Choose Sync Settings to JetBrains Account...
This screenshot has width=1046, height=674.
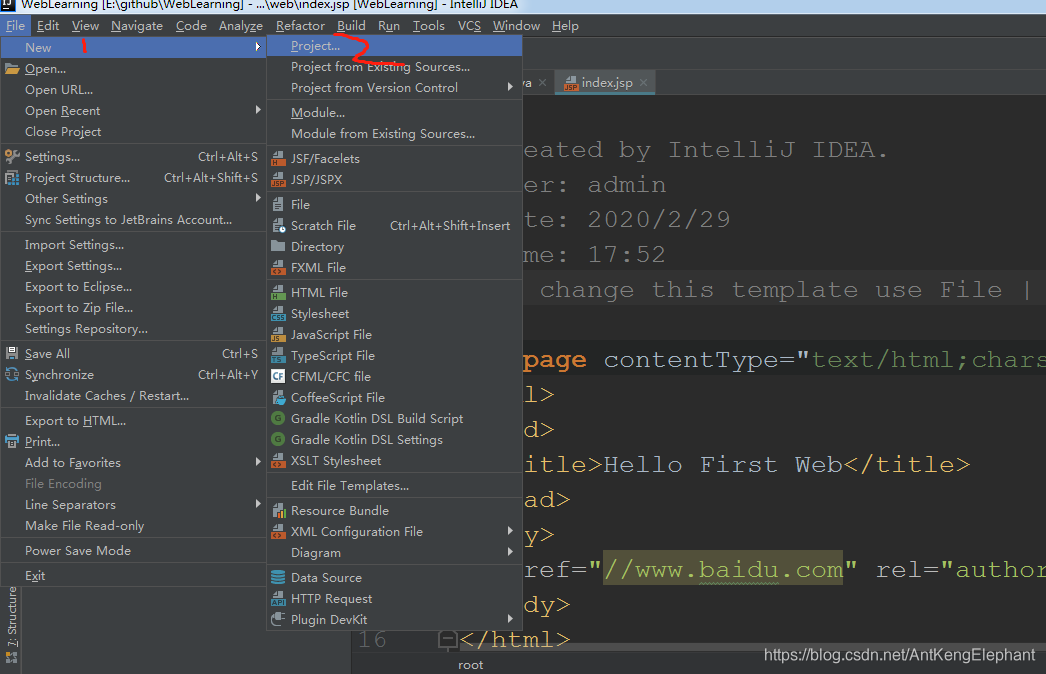[133, 220]
